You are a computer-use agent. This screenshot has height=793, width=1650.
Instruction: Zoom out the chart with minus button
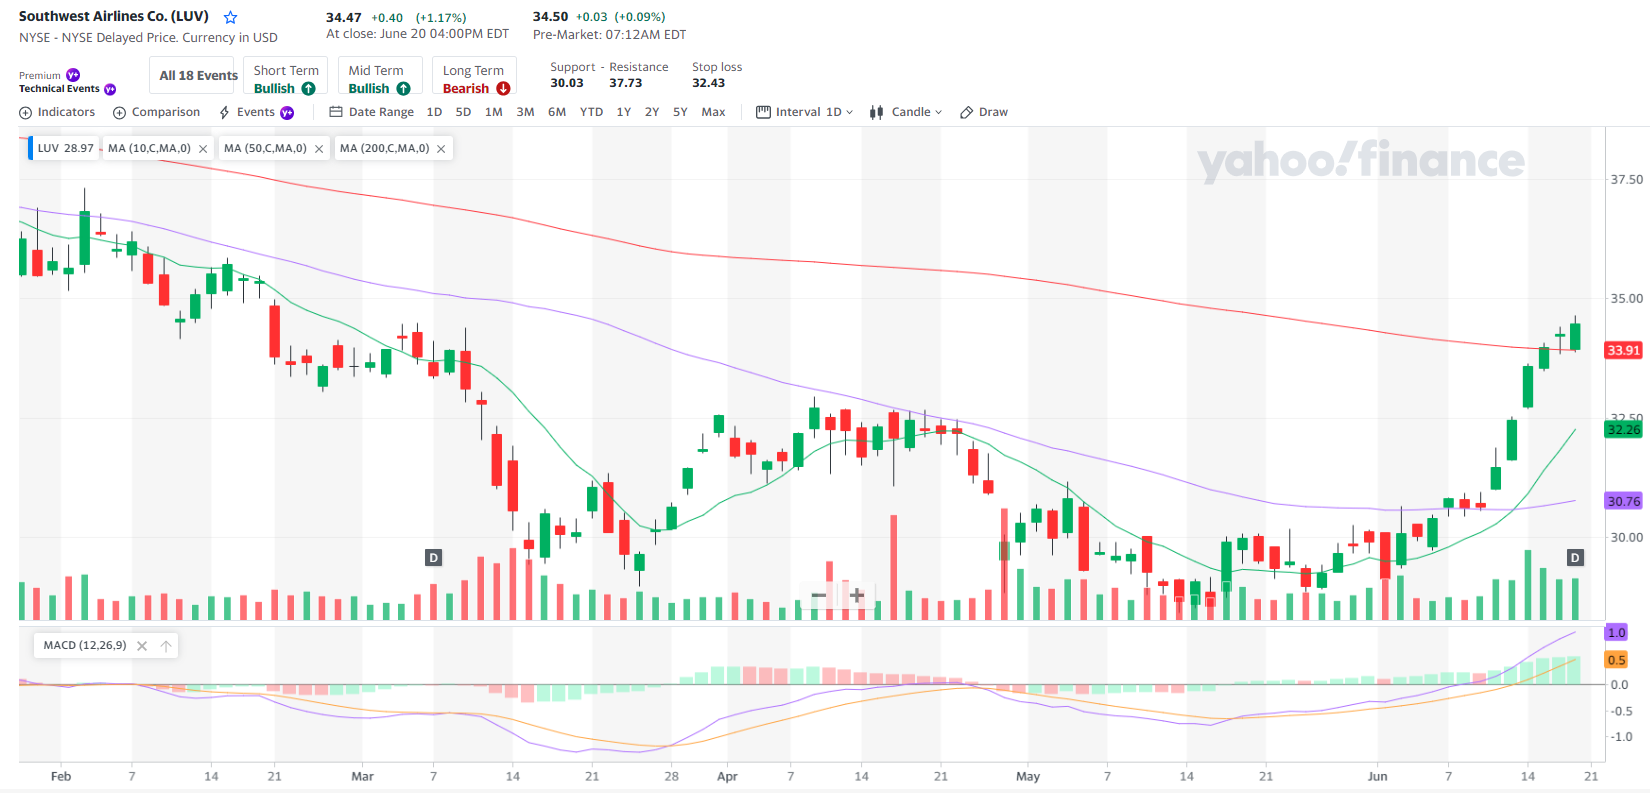(819, 596)
